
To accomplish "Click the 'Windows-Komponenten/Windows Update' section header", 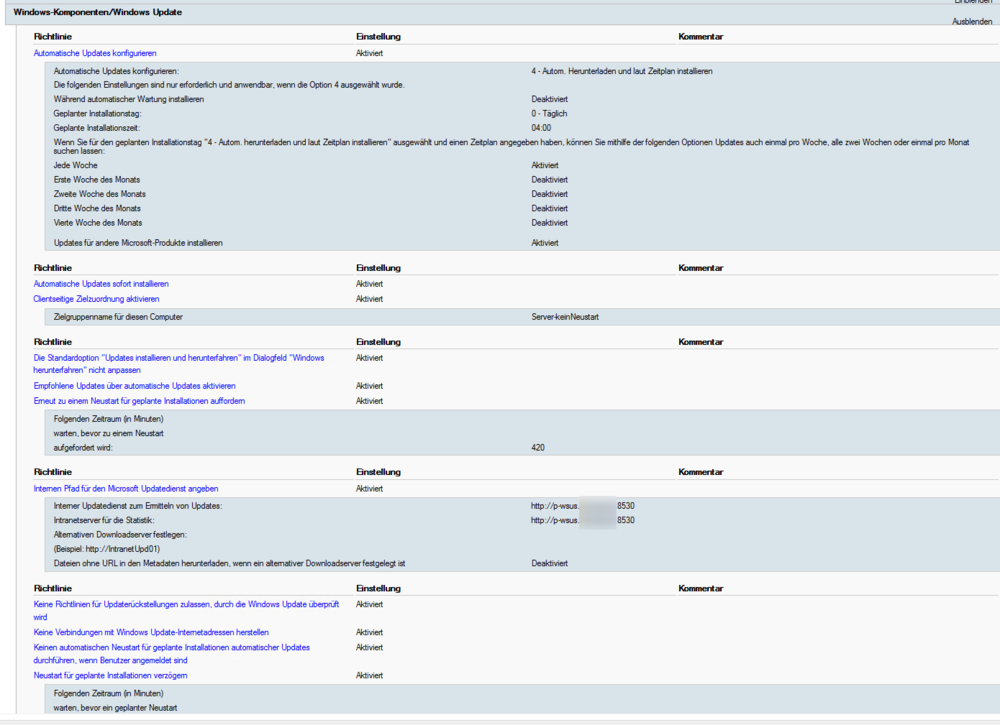I will [x=83, y=12].
